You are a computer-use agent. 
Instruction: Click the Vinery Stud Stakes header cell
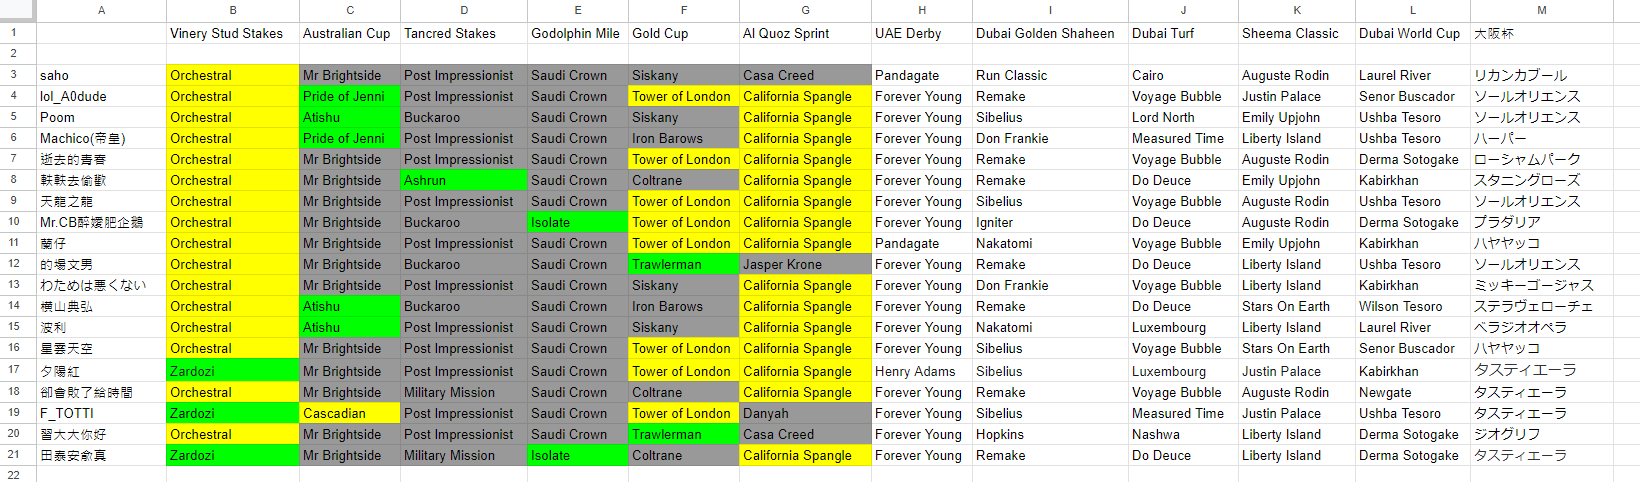[233, 33]
